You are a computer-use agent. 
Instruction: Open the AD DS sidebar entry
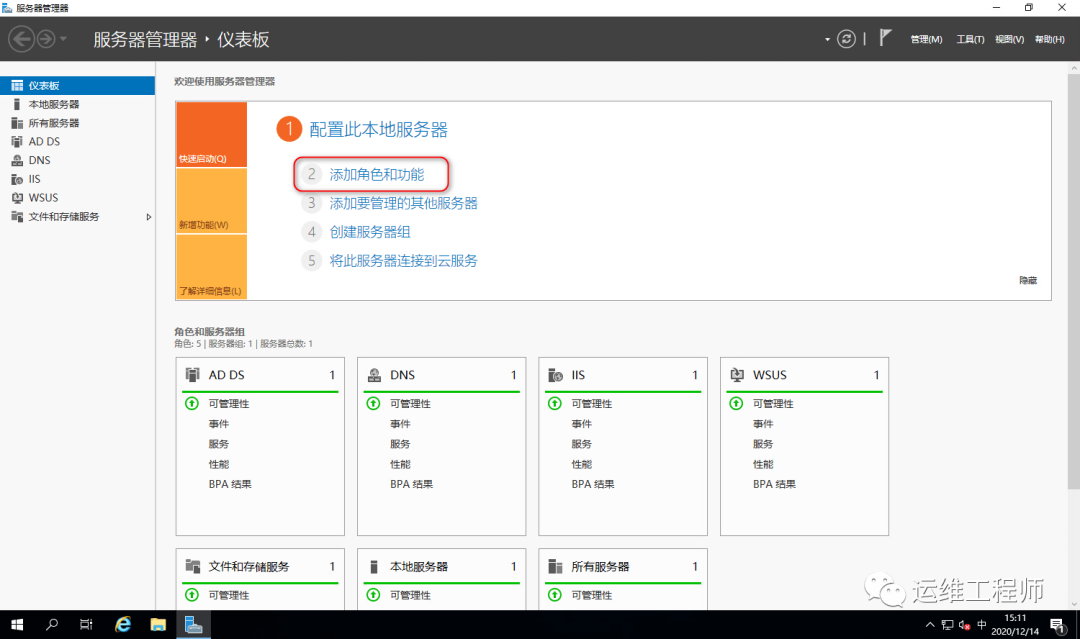tap(77, 141)
